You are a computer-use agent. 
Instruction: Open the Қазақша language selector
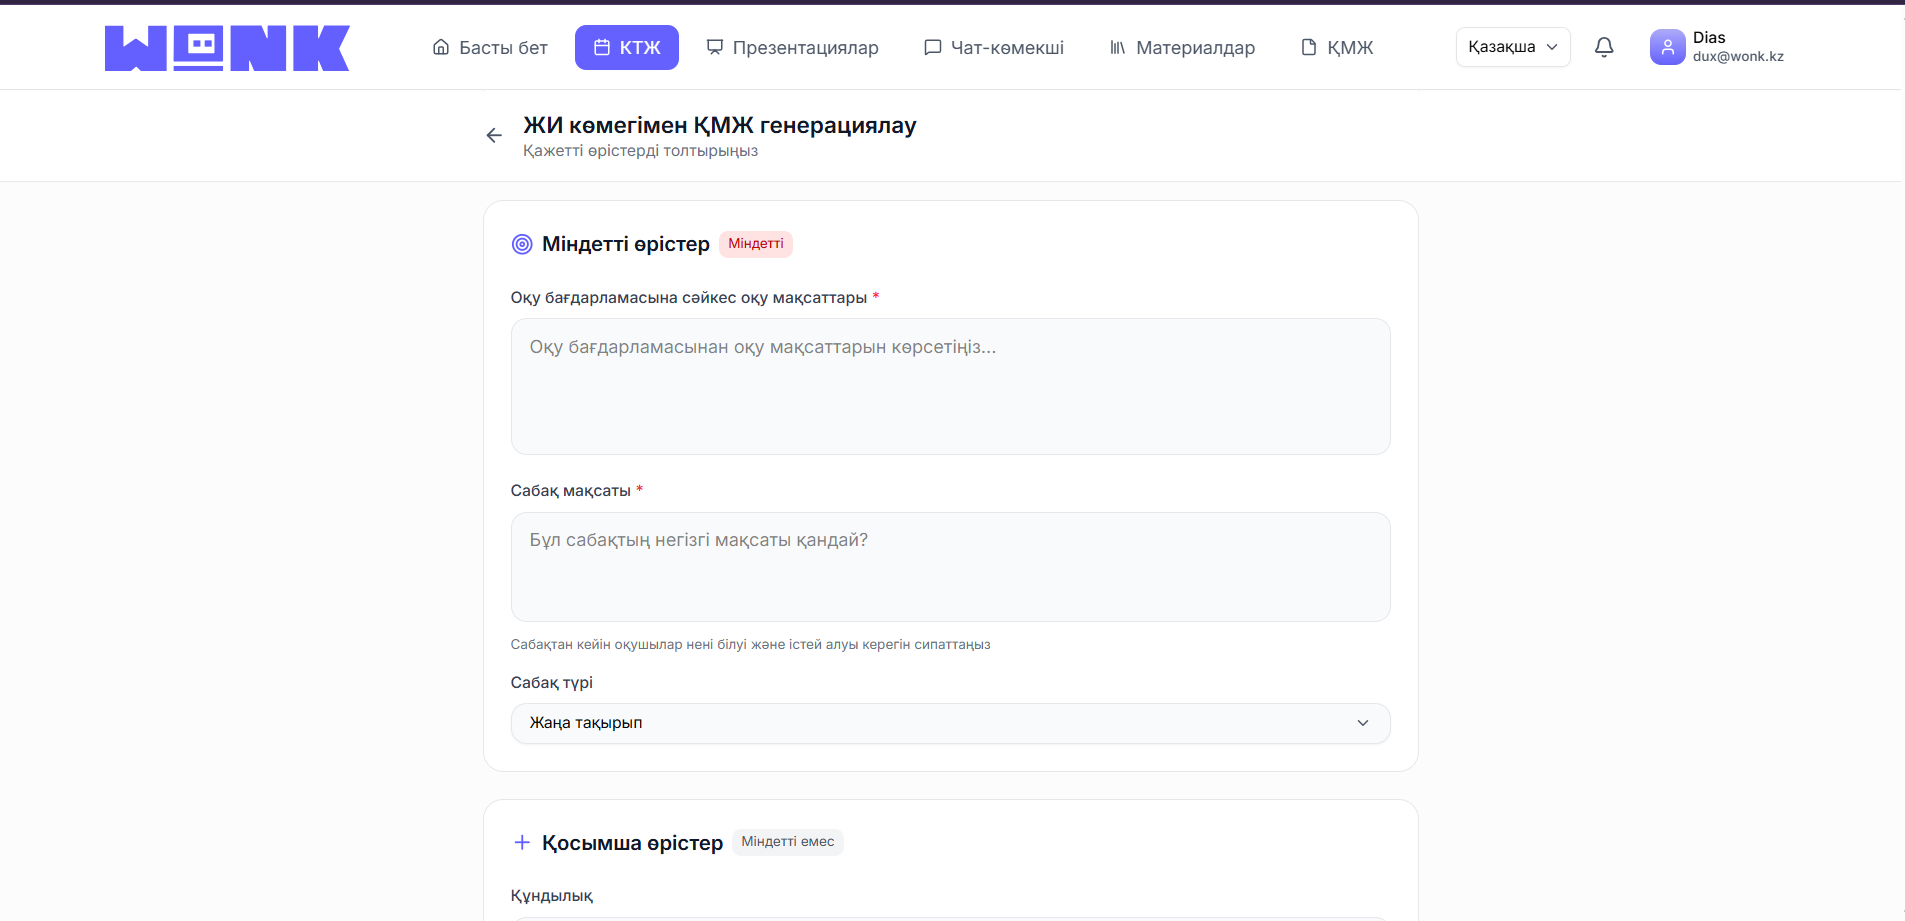(x=1512, y=47)
